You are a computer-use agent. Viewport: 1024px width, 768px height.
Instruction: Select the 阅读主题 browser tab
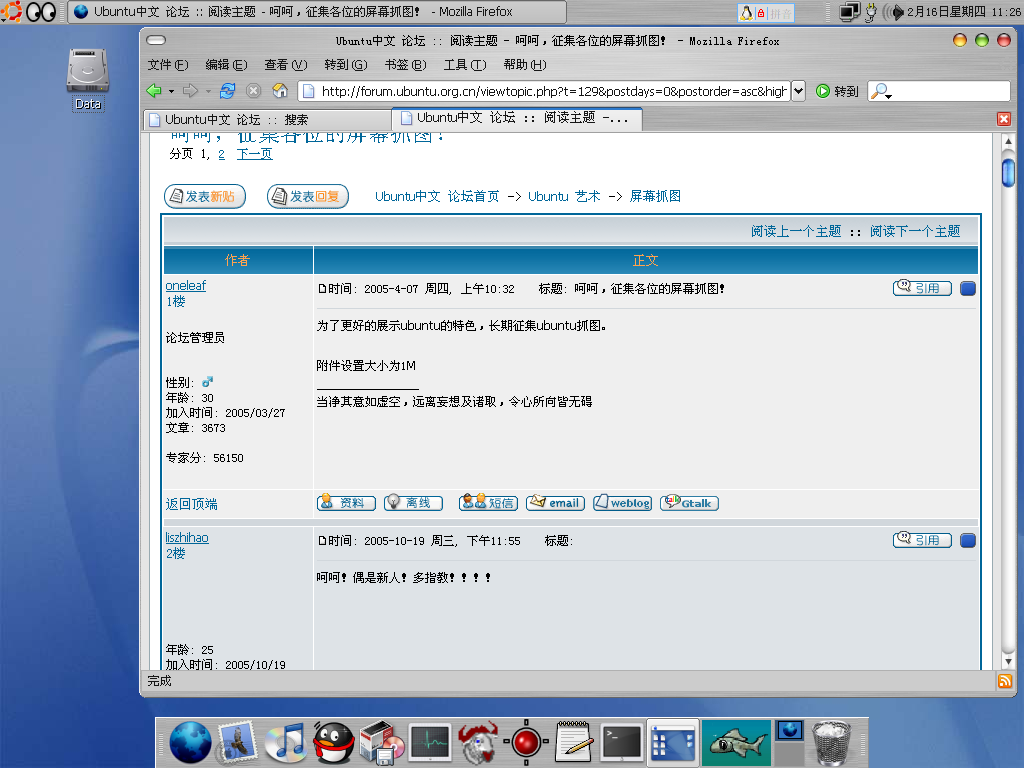(517, 118)
